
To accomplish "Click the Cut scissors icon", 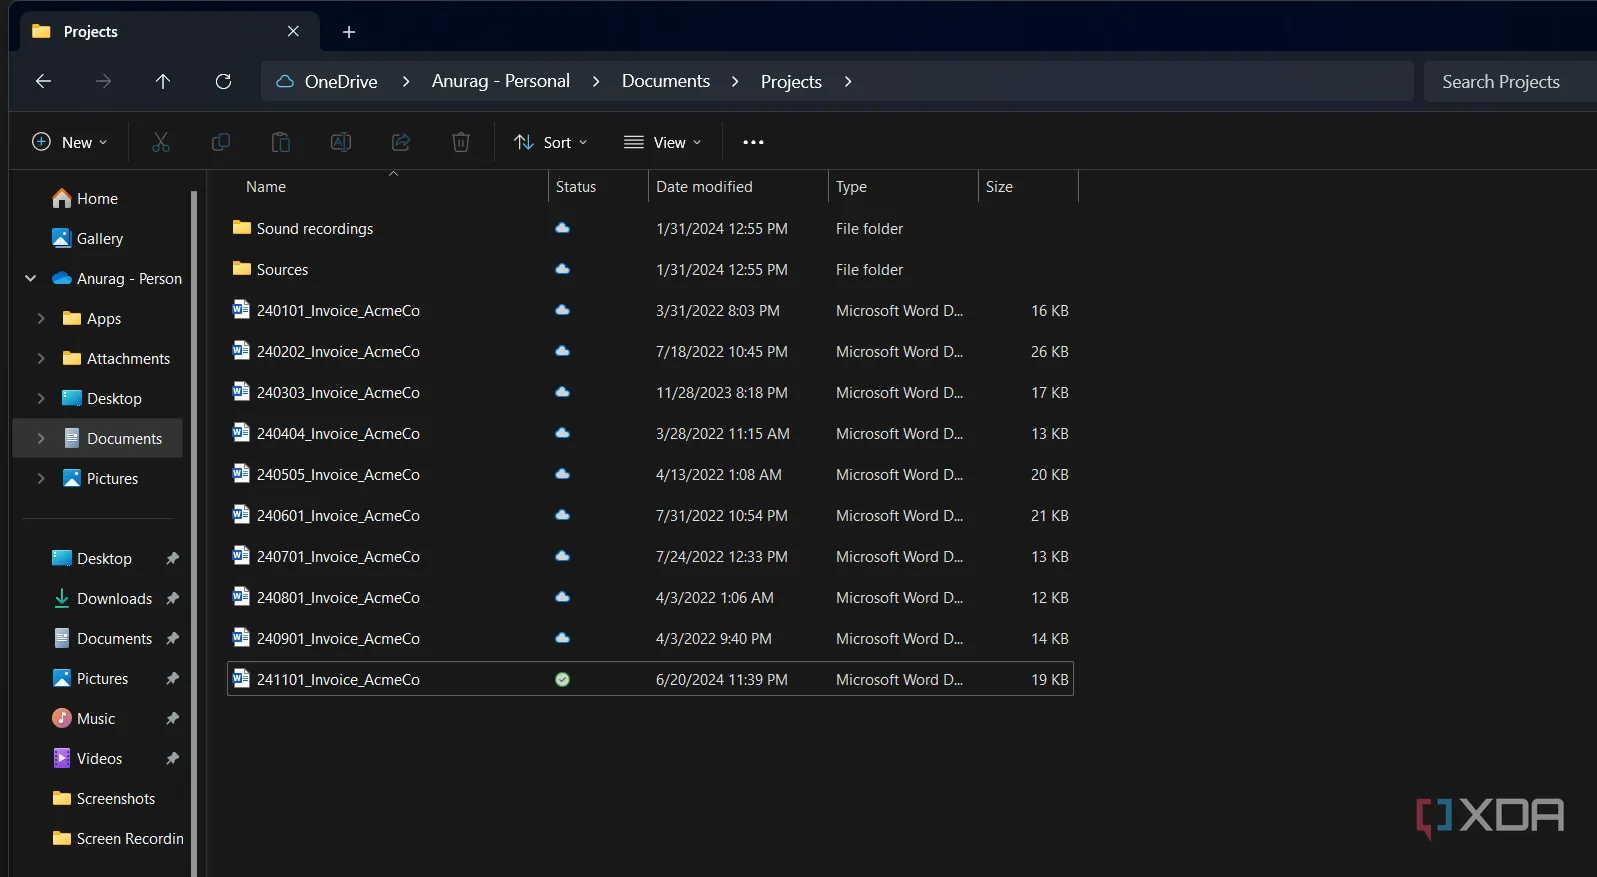I will 161,142.
